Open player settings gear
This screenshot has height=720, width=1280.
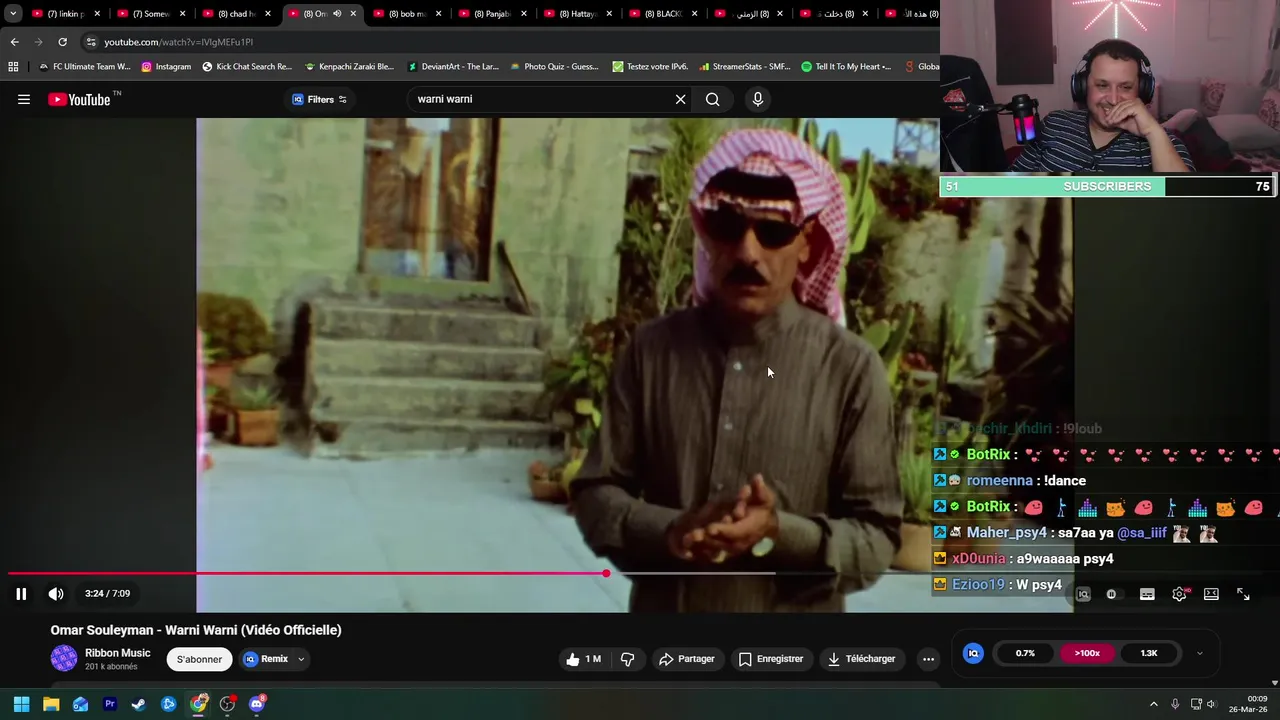(1179, 594)
